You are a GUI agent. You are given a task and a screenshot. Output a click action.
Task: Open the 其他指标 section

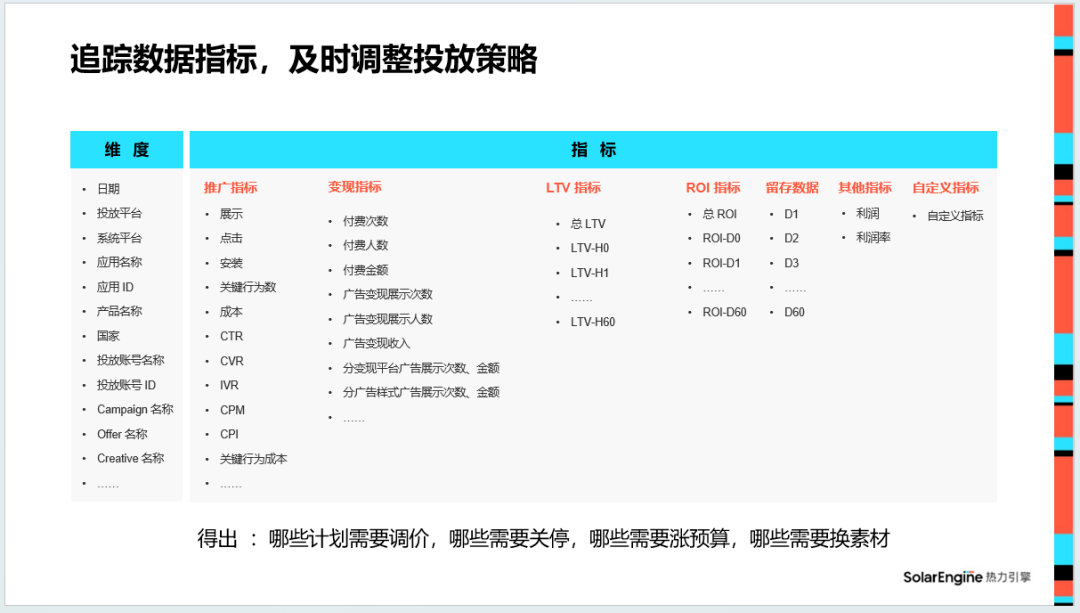[x=866, y=187]
